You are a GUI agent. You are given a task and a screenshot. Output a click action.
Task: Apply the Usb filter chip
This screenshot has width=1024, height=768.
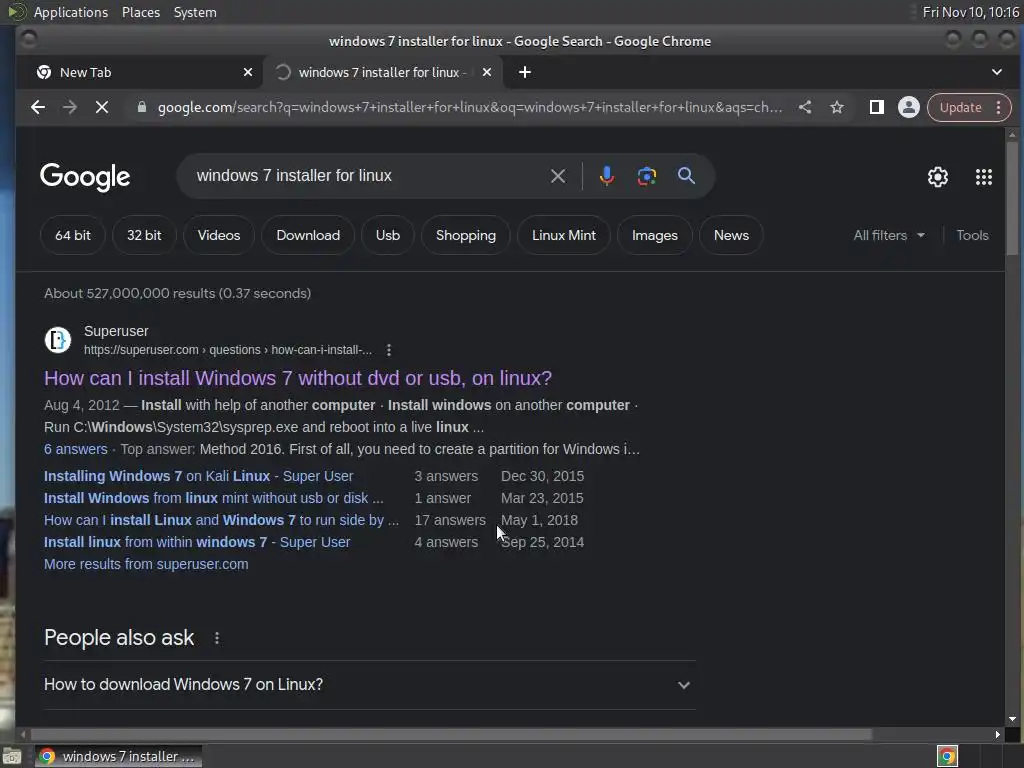(x=387, y=235)
